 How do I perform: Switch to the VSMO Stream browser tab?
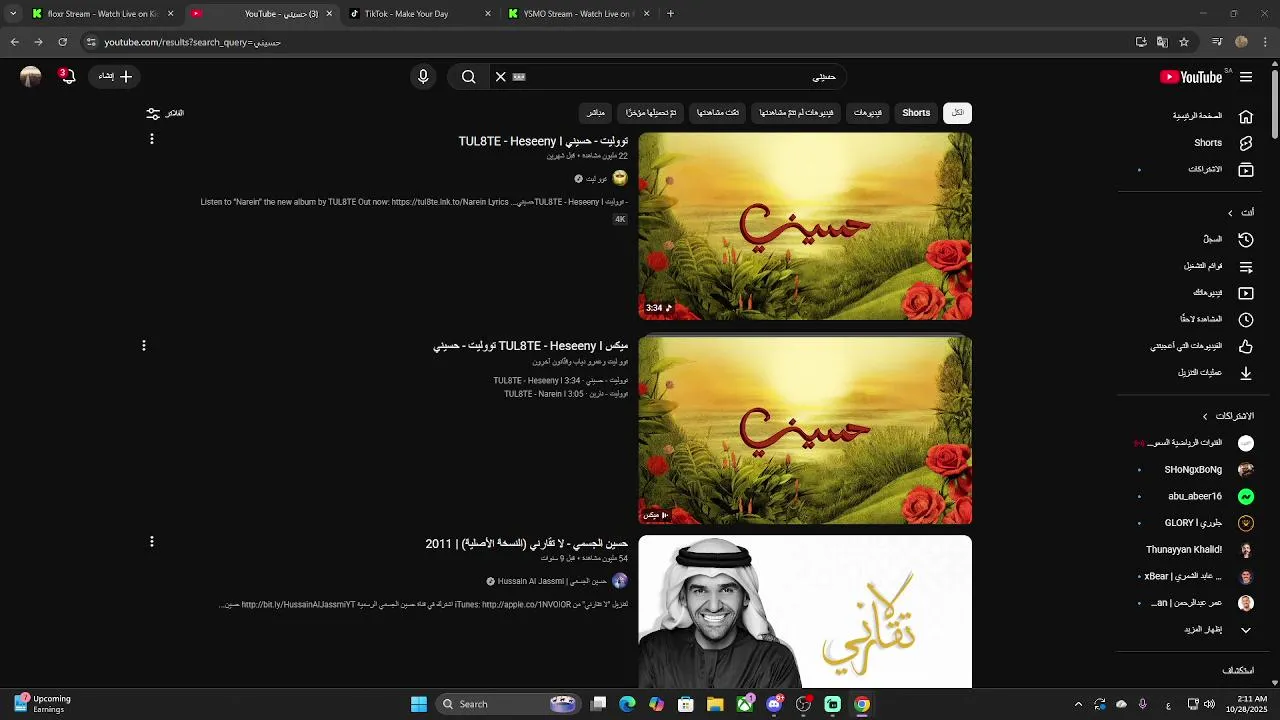point(577,14)
